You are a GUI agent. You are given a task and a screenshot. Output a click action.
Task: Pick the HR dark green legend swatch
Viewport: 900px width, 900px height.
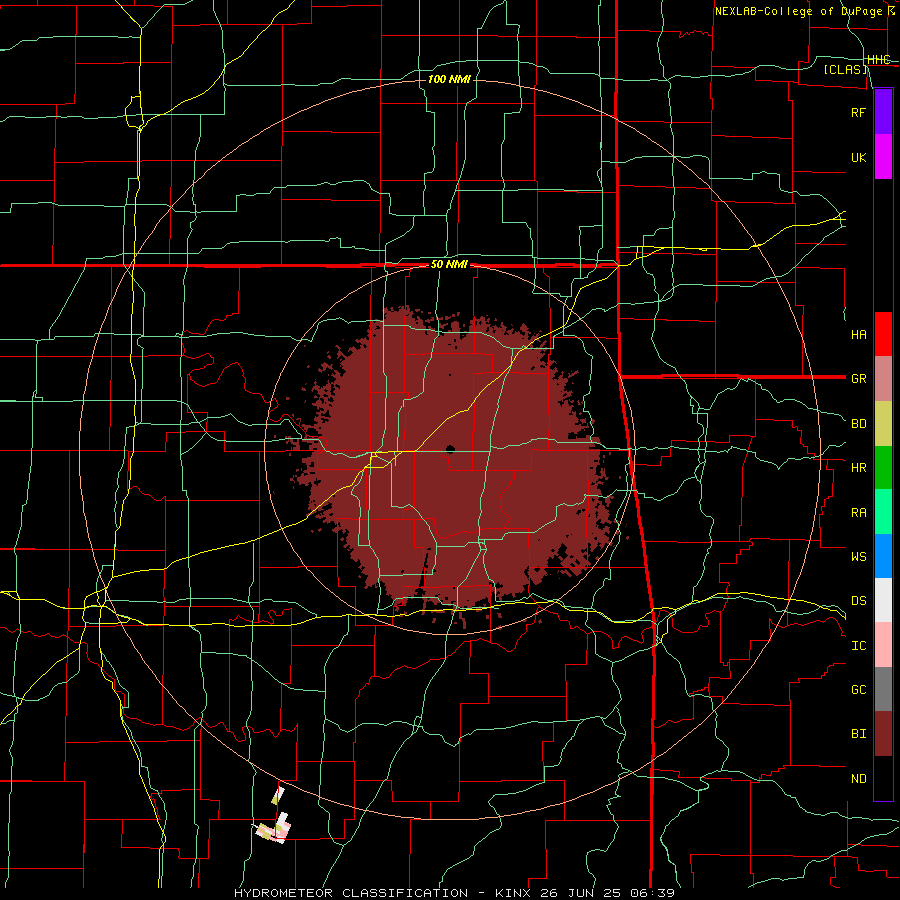[883, 468]
